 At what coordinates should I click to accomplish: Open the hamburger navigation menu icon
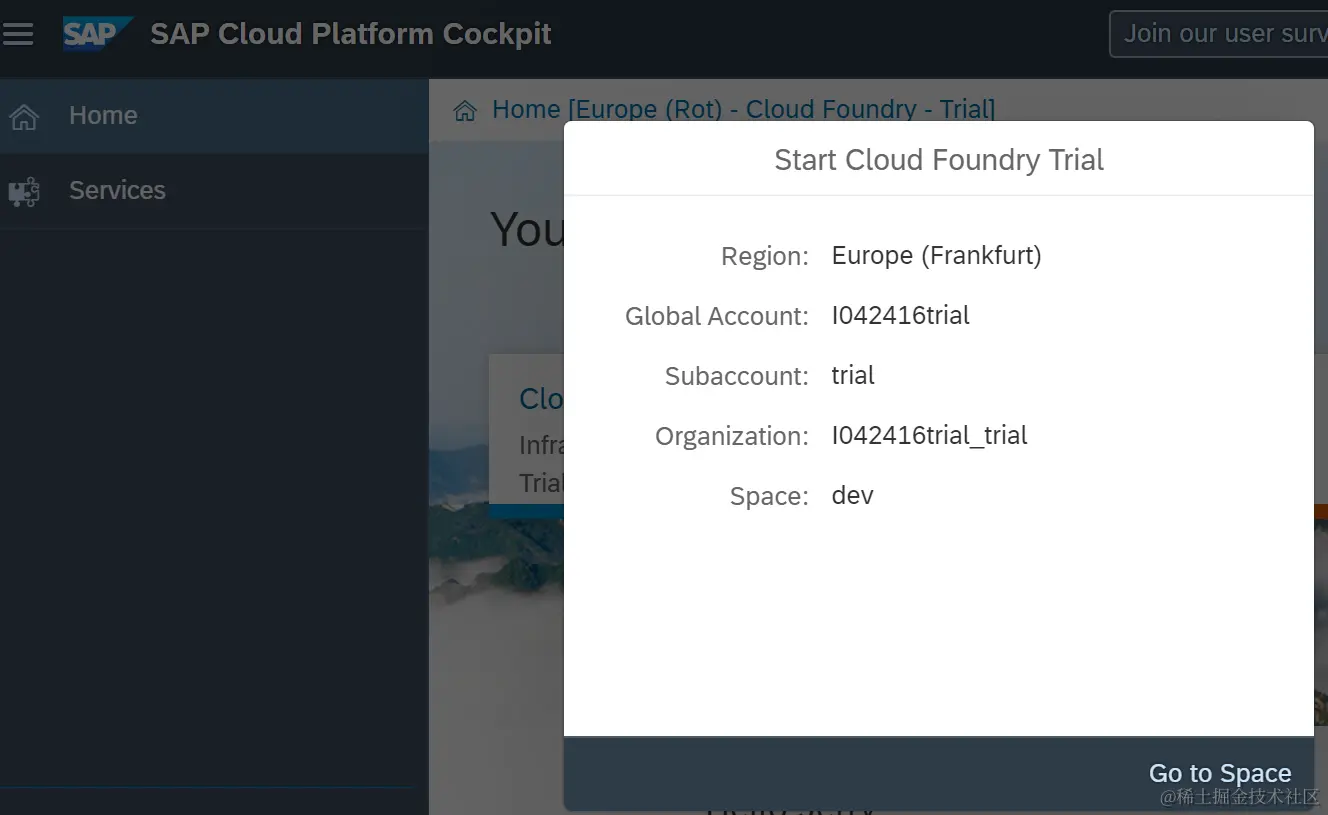18,34
